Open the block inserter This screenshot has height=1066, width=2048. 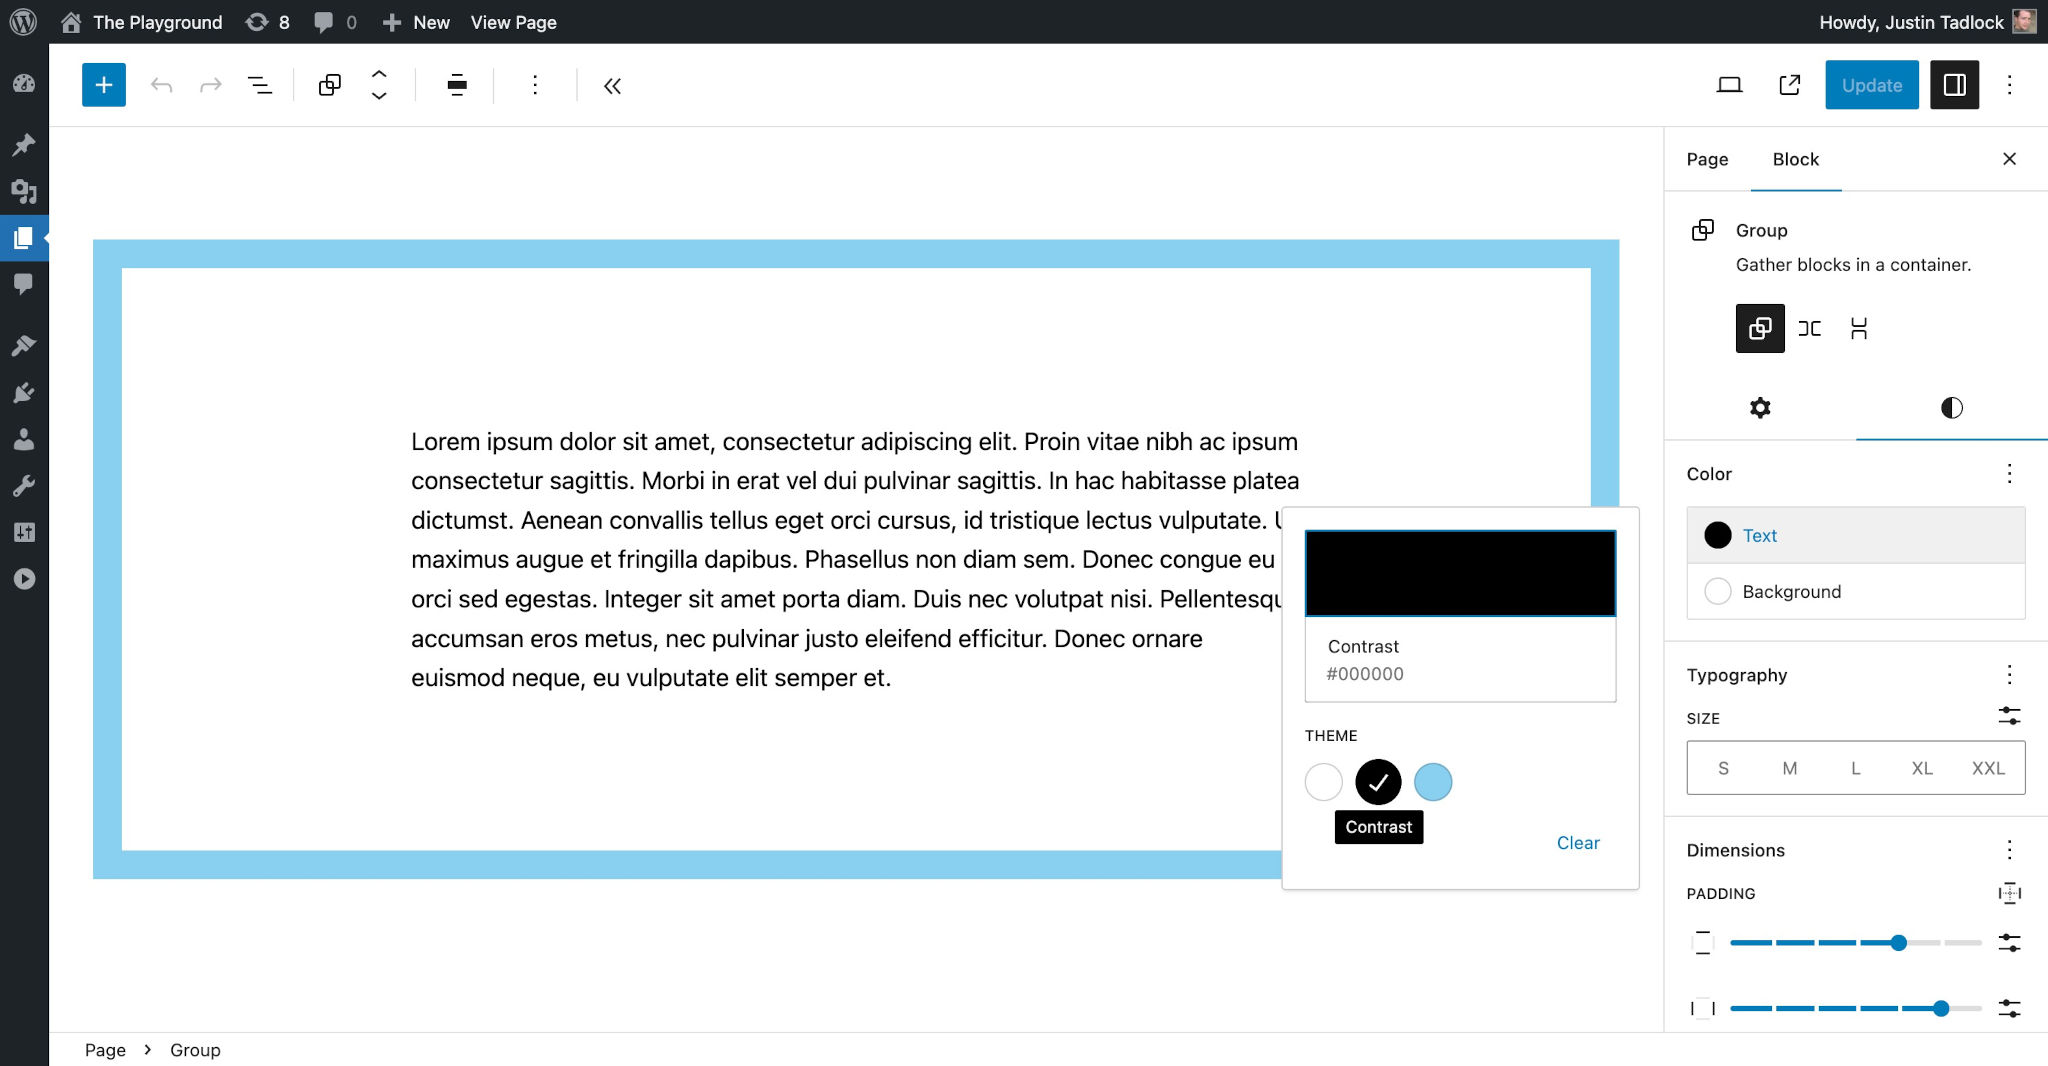pyautogui.click(x=103, y=85)
